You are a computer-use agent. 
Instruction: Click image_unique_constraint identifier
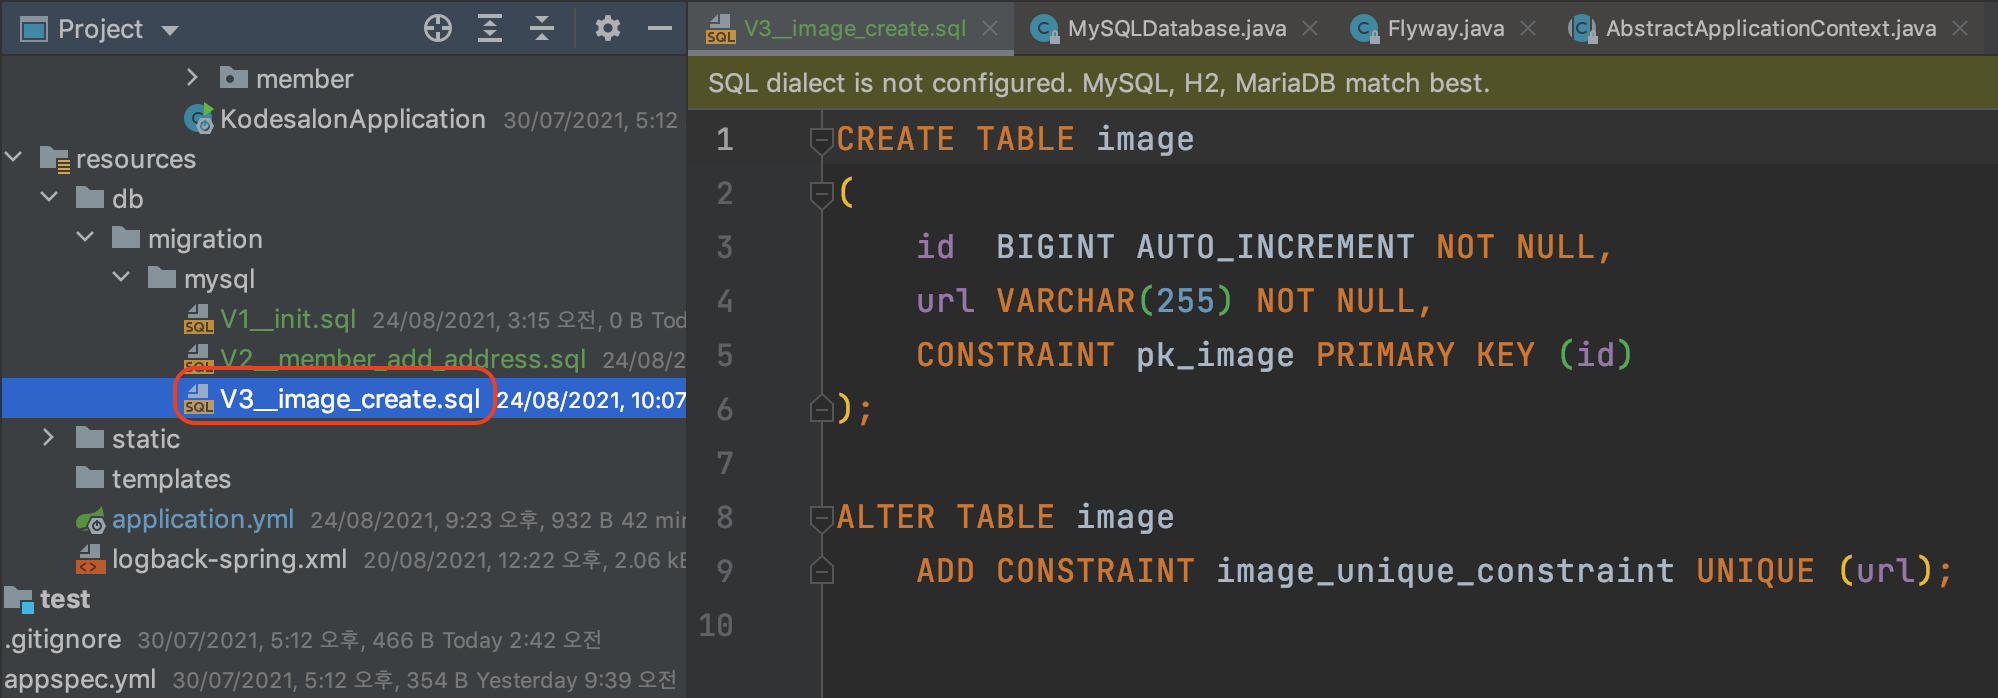click(1445, 571)
